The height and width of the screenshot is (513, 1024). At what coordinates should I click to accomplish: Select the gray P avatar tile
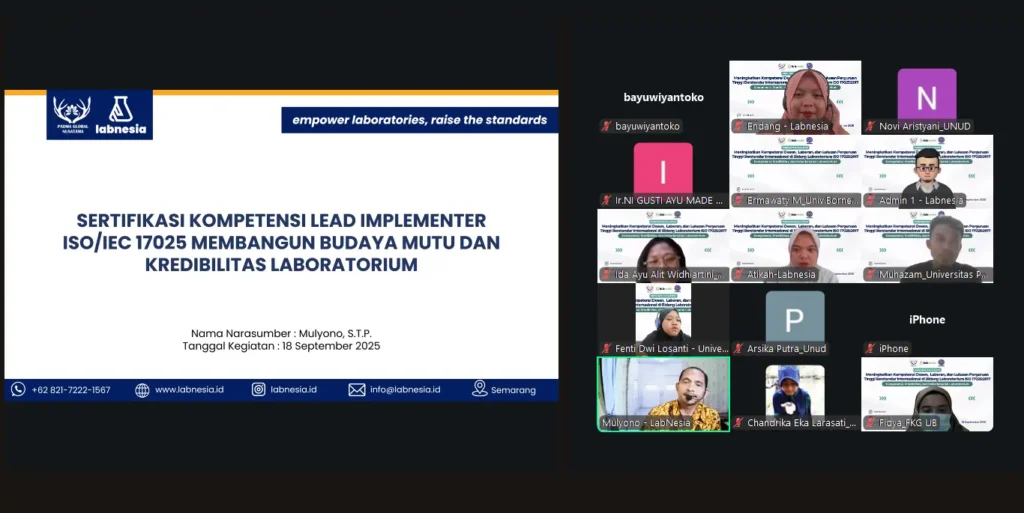[794, 318]
